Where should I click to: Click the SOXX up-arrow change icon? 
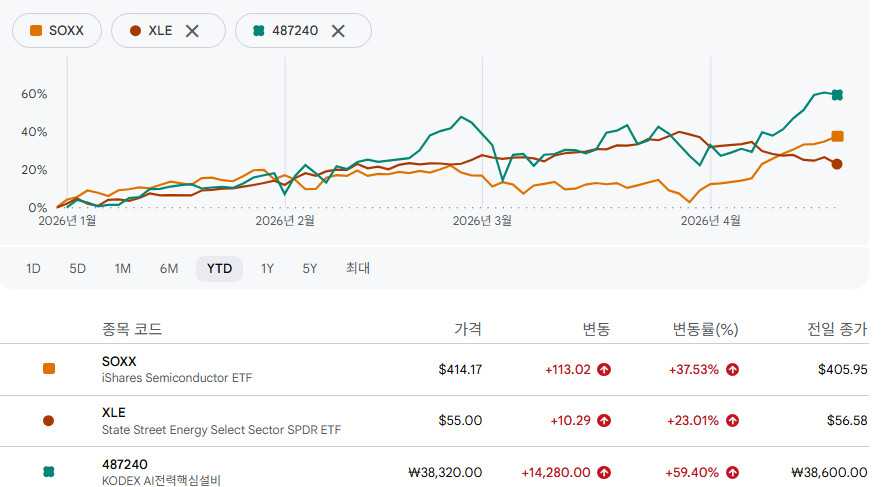click(604, 369)
